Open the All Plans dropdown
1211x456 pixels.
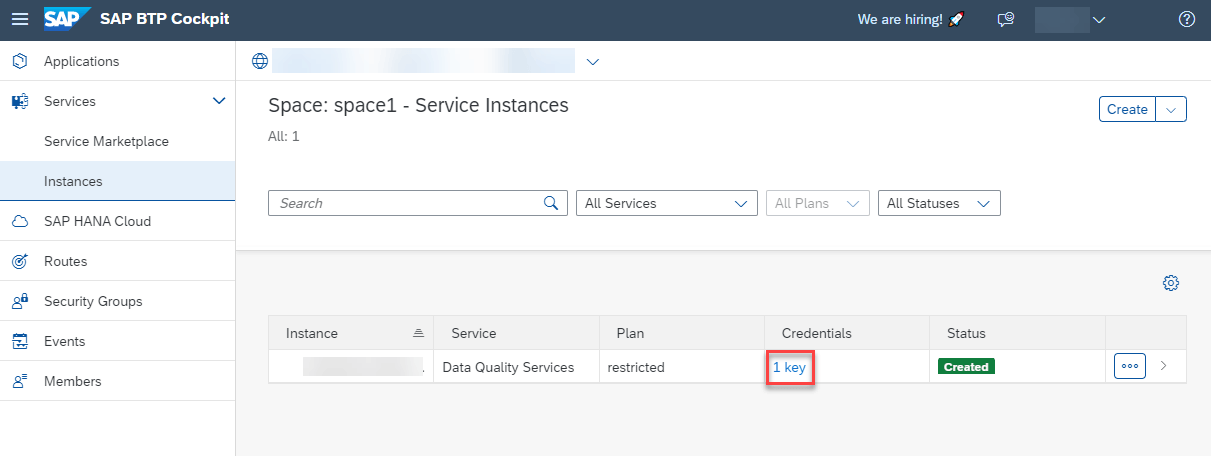[817, 203]
